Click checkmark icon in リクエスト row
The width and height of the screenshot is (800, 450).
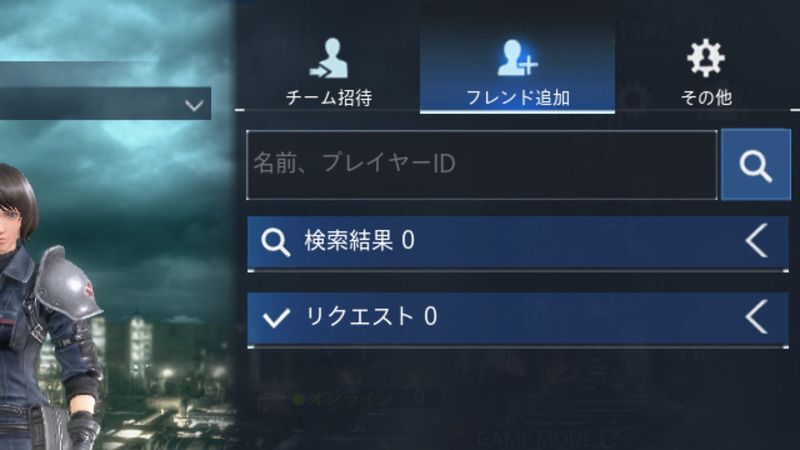(276, 317)
